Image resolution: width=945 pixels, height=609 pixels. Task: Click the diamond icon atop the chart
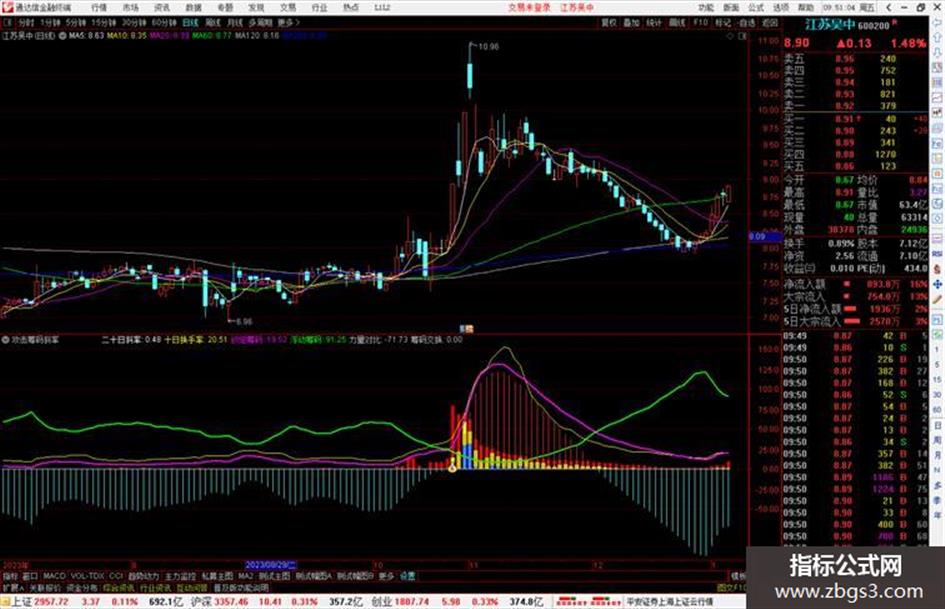coord(731,36)
